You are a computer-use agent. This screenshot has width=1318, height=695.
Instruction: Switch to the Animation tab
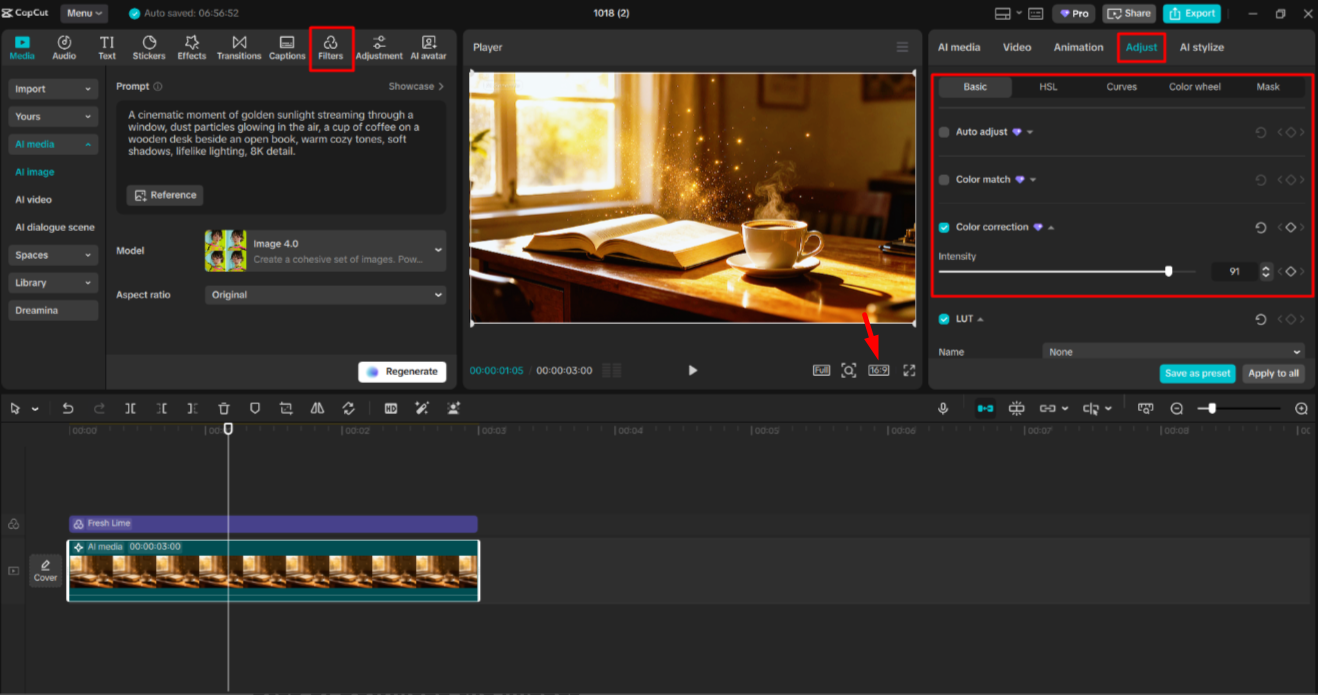tap(1078, 47)
